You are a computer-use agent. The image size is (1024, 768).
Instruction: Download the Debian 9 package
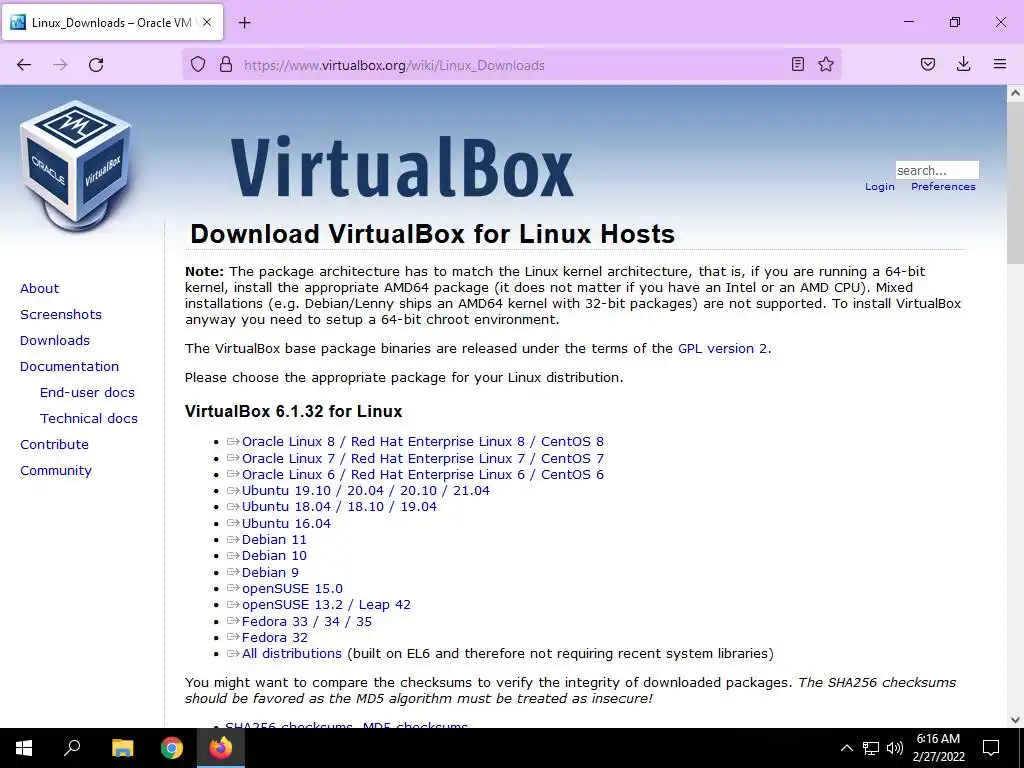tap(270, 573)
